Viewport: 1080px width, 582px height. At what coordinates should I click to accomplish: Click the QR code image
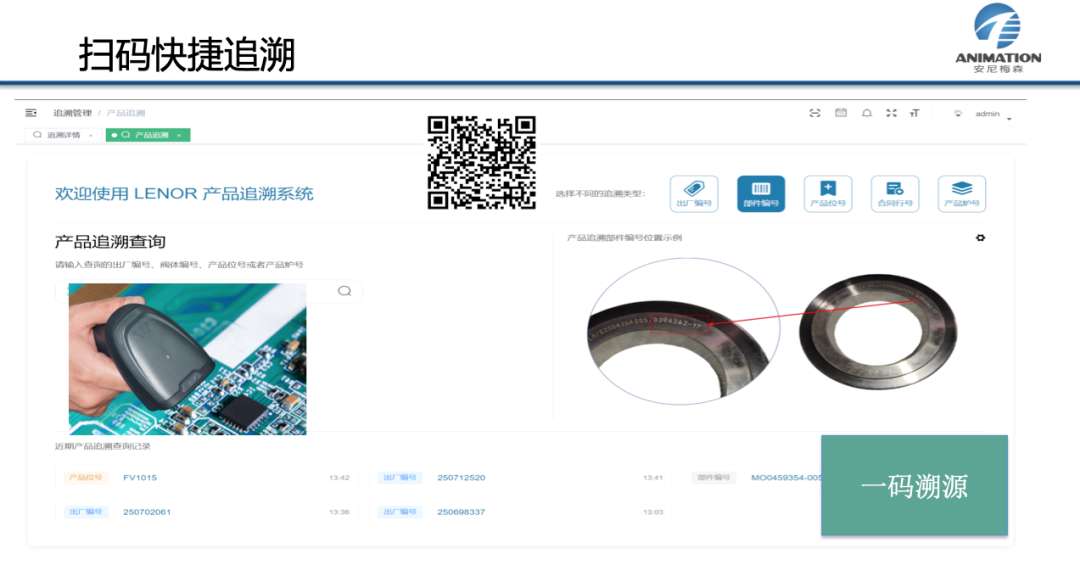(x=481, y=163)
